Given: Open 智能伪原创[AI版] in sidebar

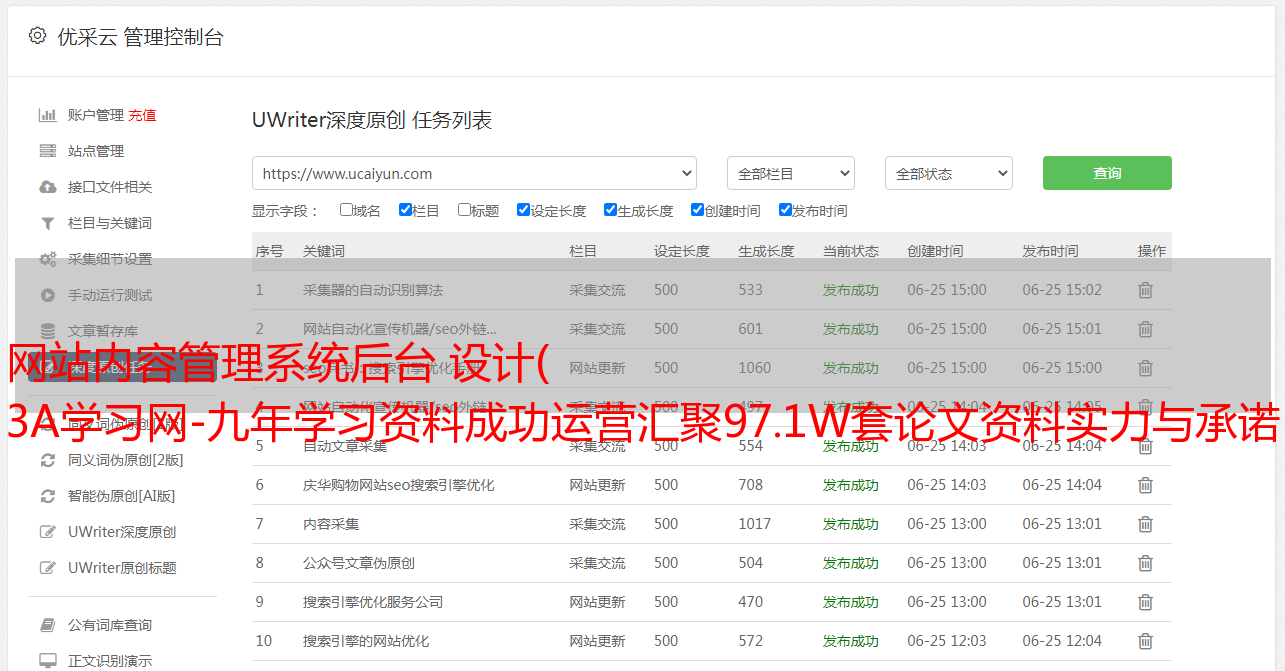Looking at the screenshot, I should 121,496.
